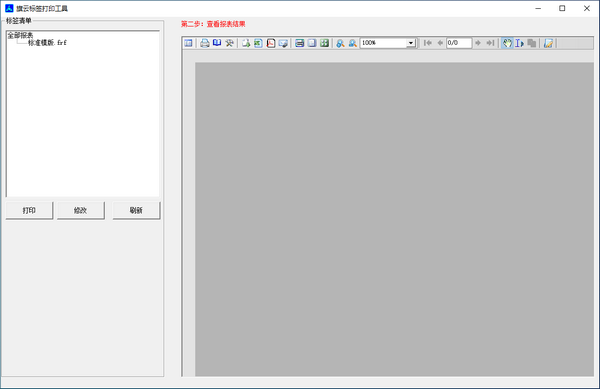Click the 刷新 button

click(x=136, y=210)
